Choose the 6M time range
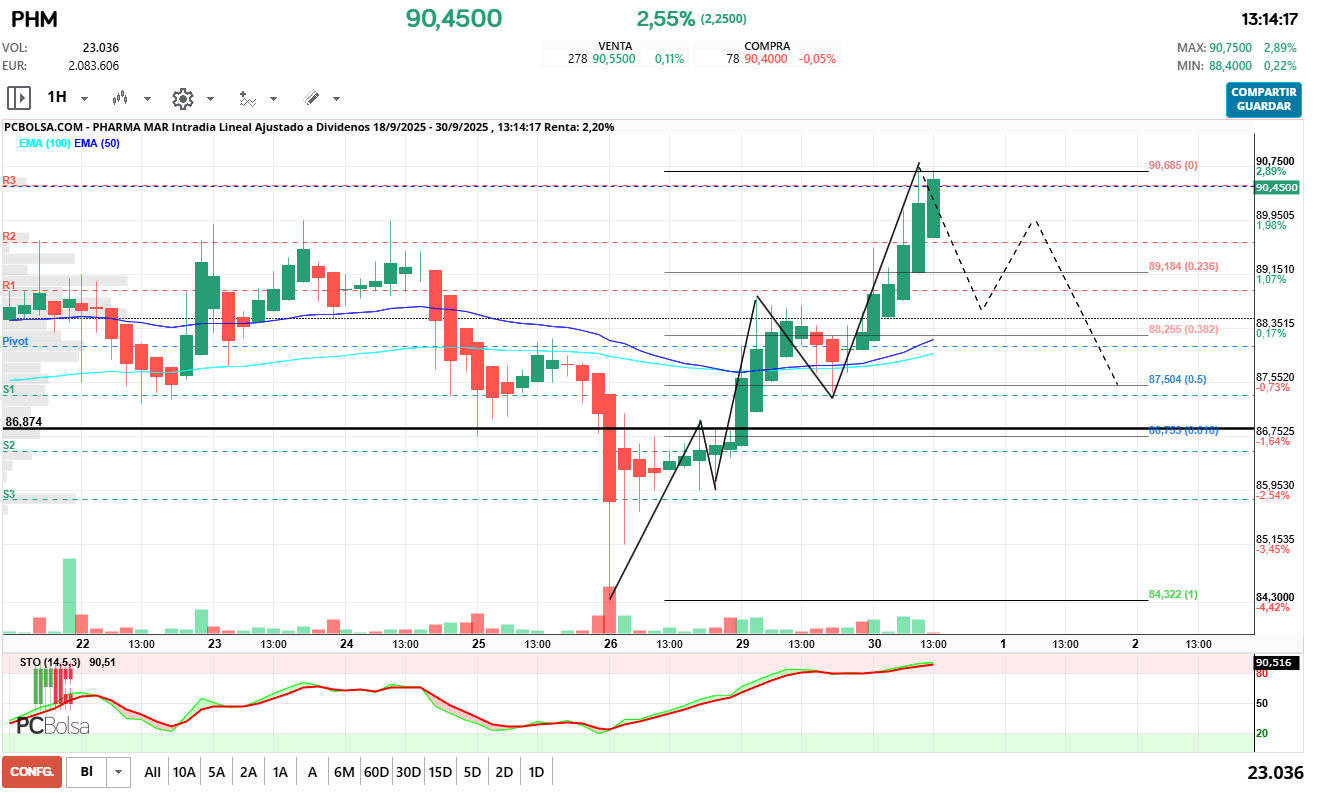The width and height of the screenshot is (1317, 793). pyautogui.click(x=344, y=772)
